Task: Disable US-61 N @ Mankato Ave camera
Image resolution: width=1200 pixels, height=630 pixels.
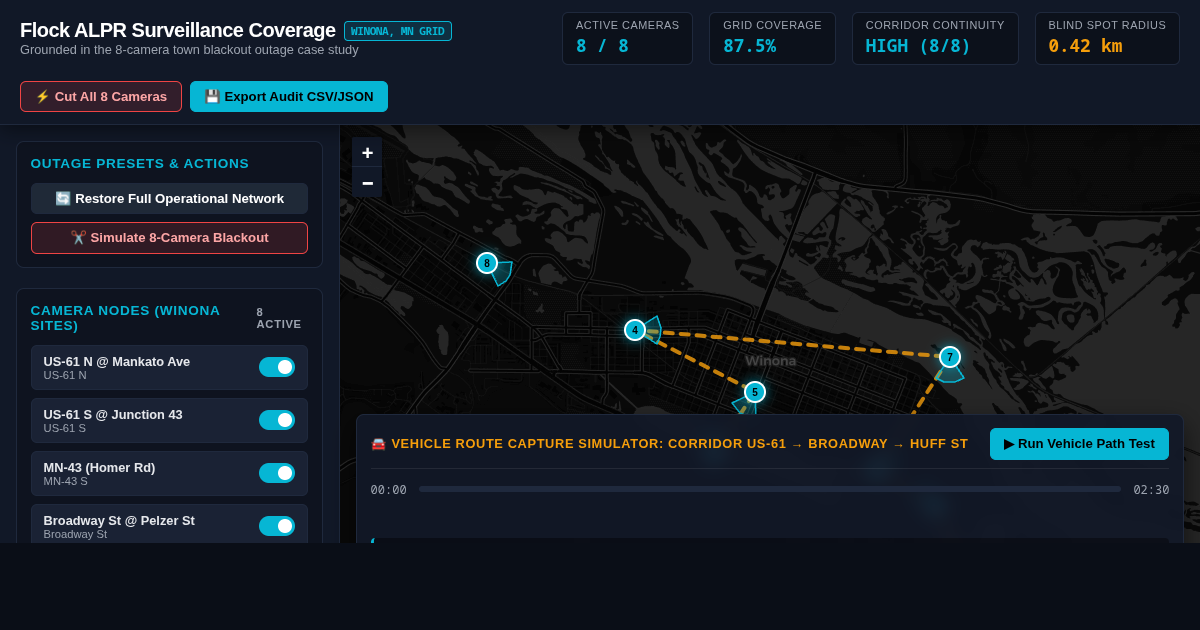Action: (x=277, y=367)
